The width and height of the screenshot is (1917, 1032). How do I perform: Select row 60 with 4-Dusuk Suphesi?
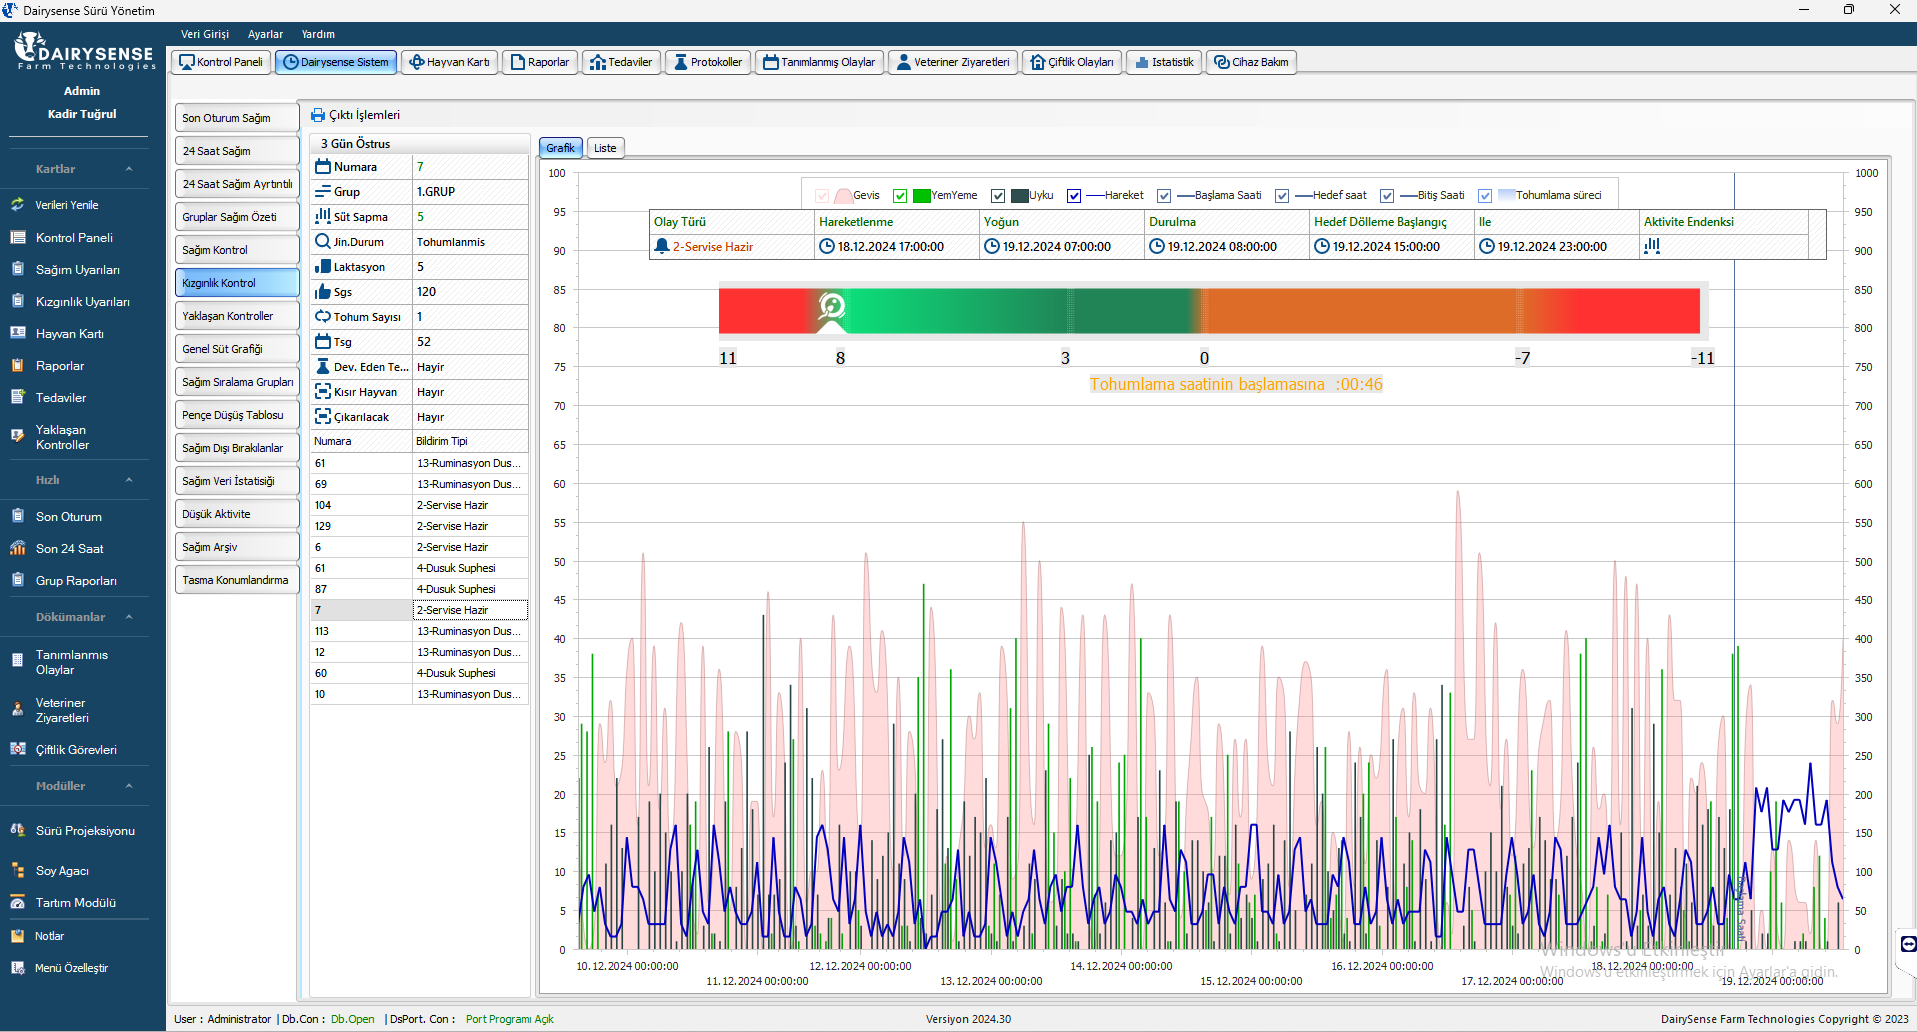coord(419,673)
